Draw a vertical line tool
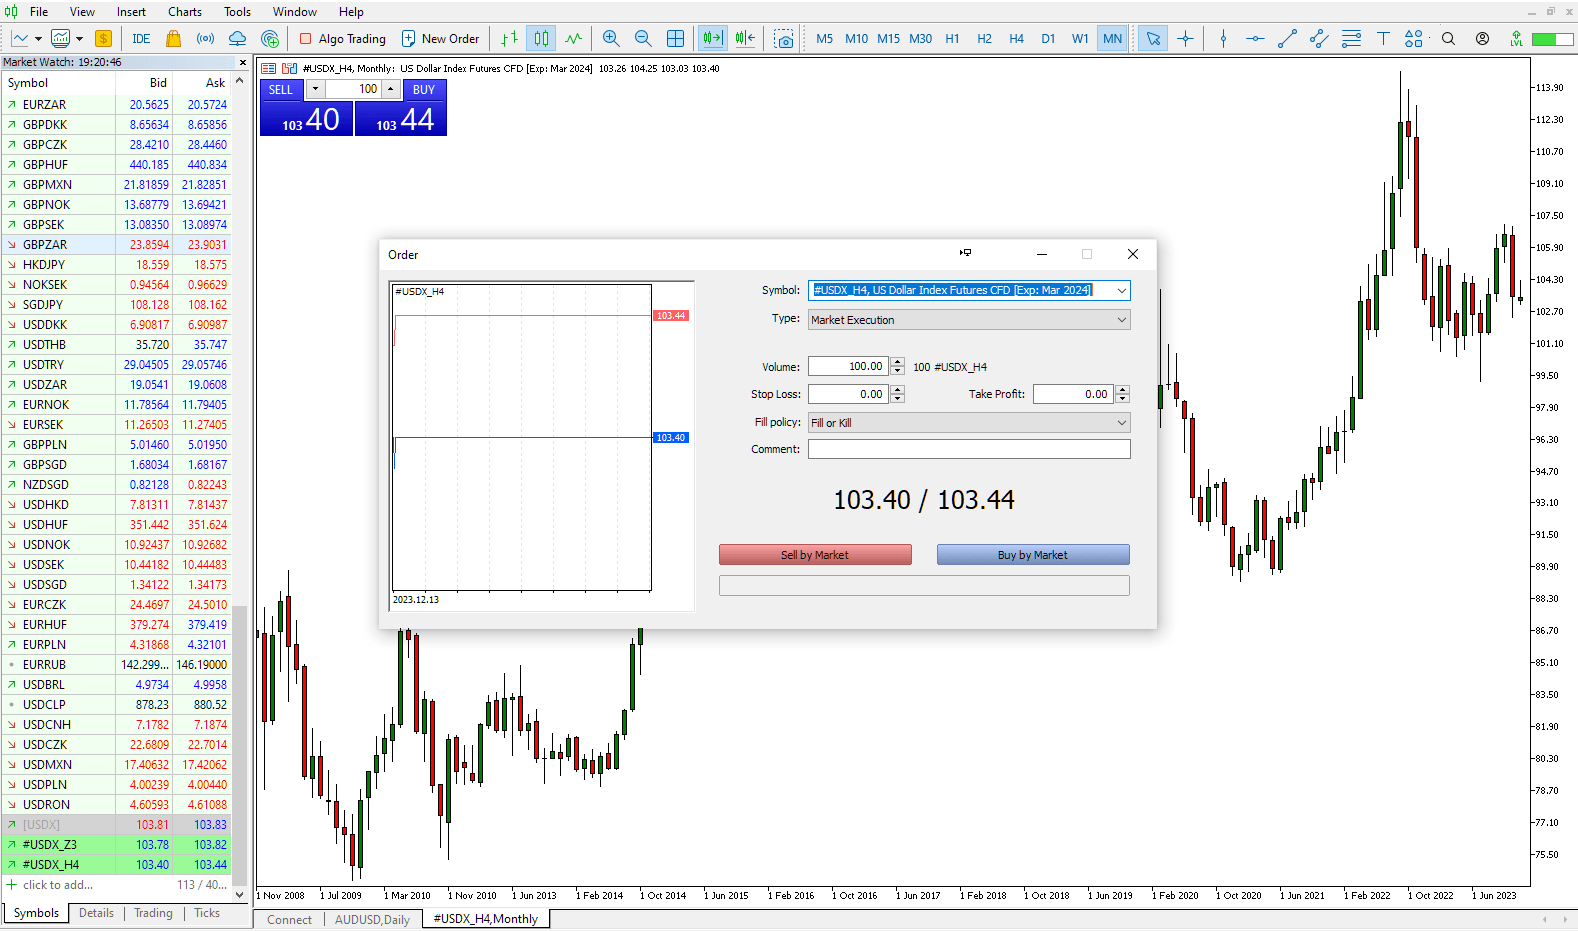 click(1223, 39)
